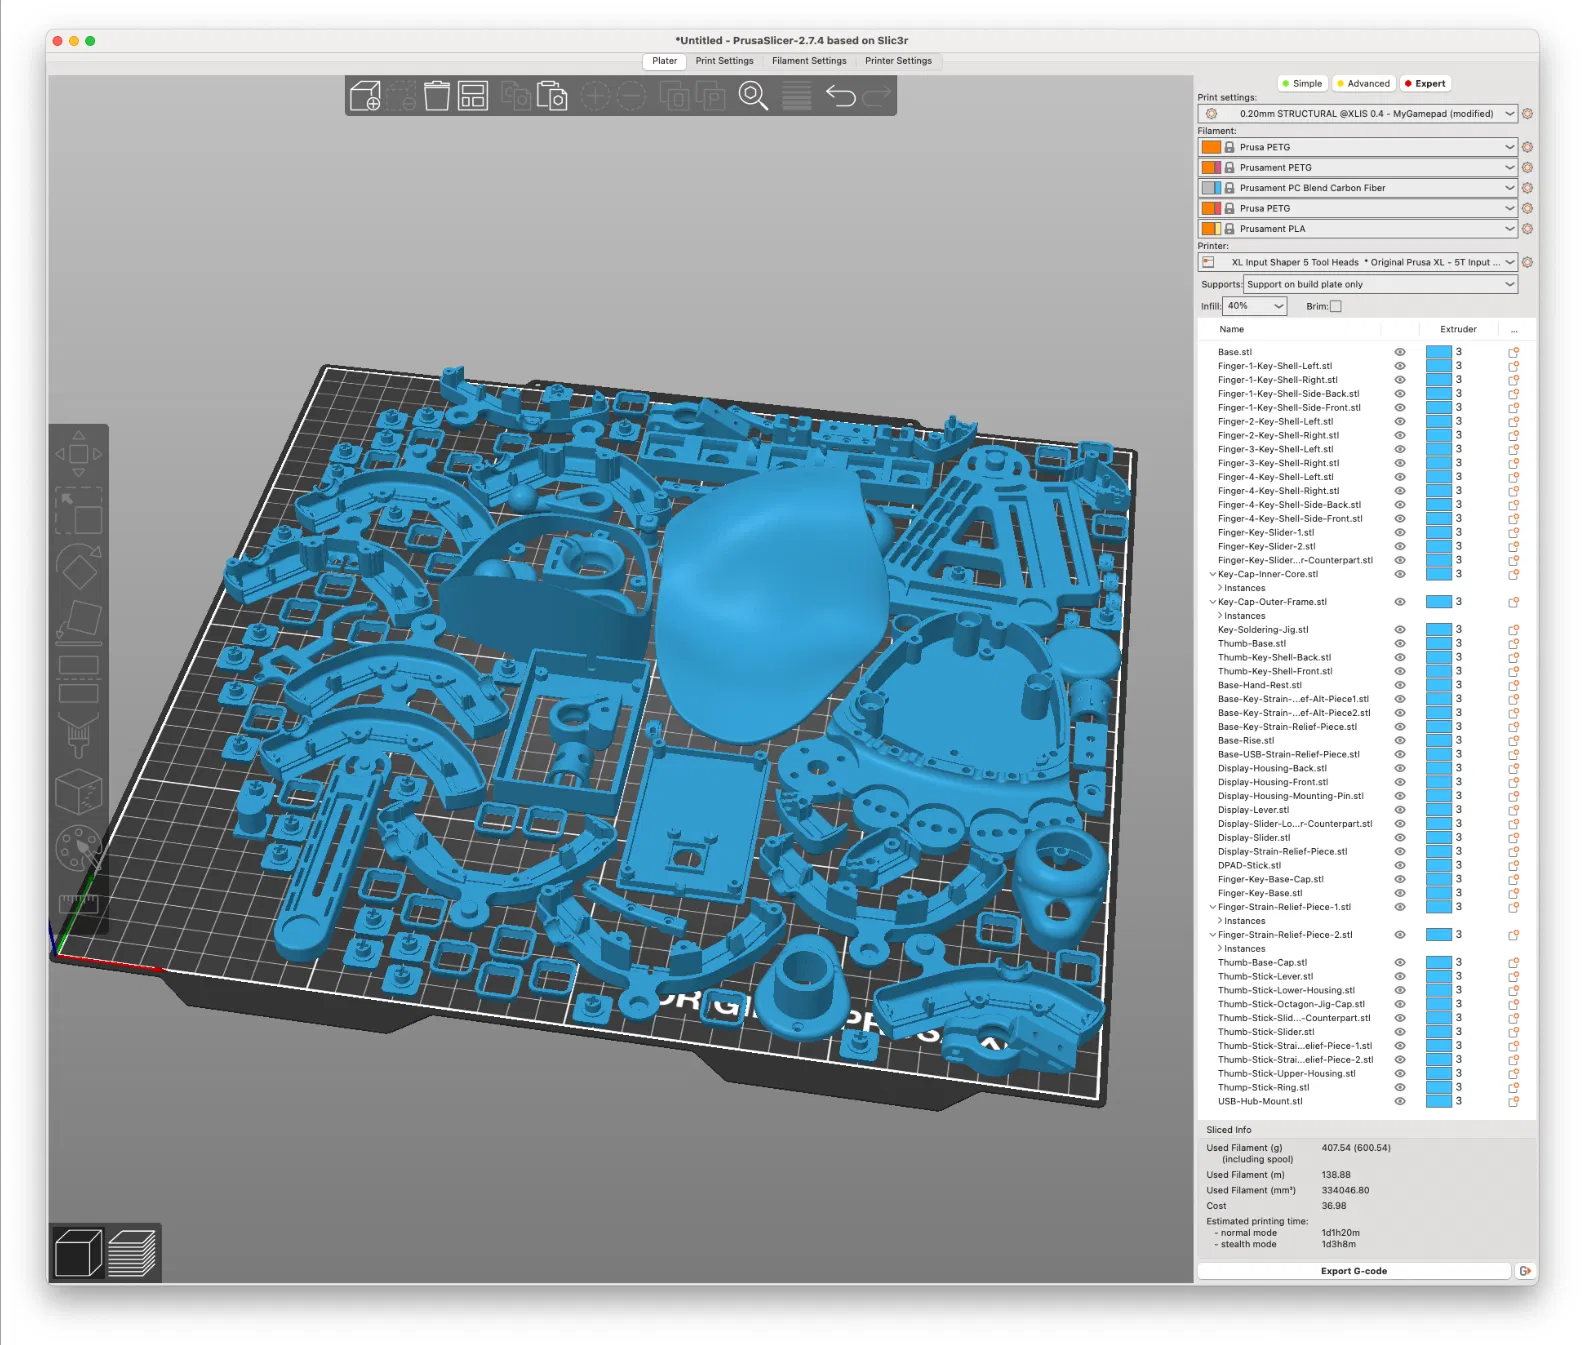Collapse the Key-Cap-Inner-Core.stl tree node
The image size is (1584, 1345).
coord(1213,574)
